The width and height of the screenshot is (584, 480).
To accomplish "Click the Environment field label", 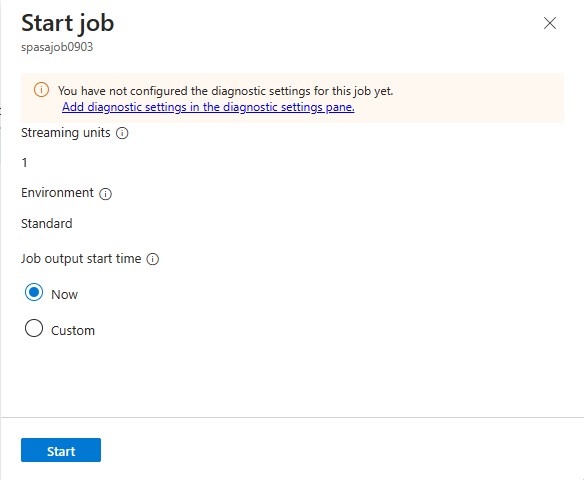I will 57,193.
